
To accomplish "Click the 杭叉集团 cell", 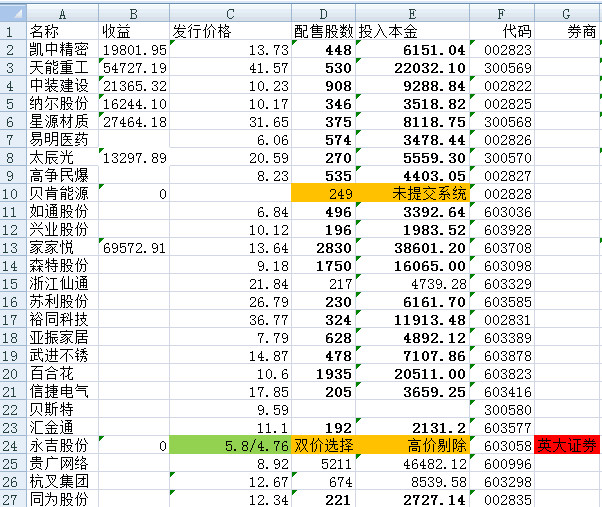I will (63, 481).
